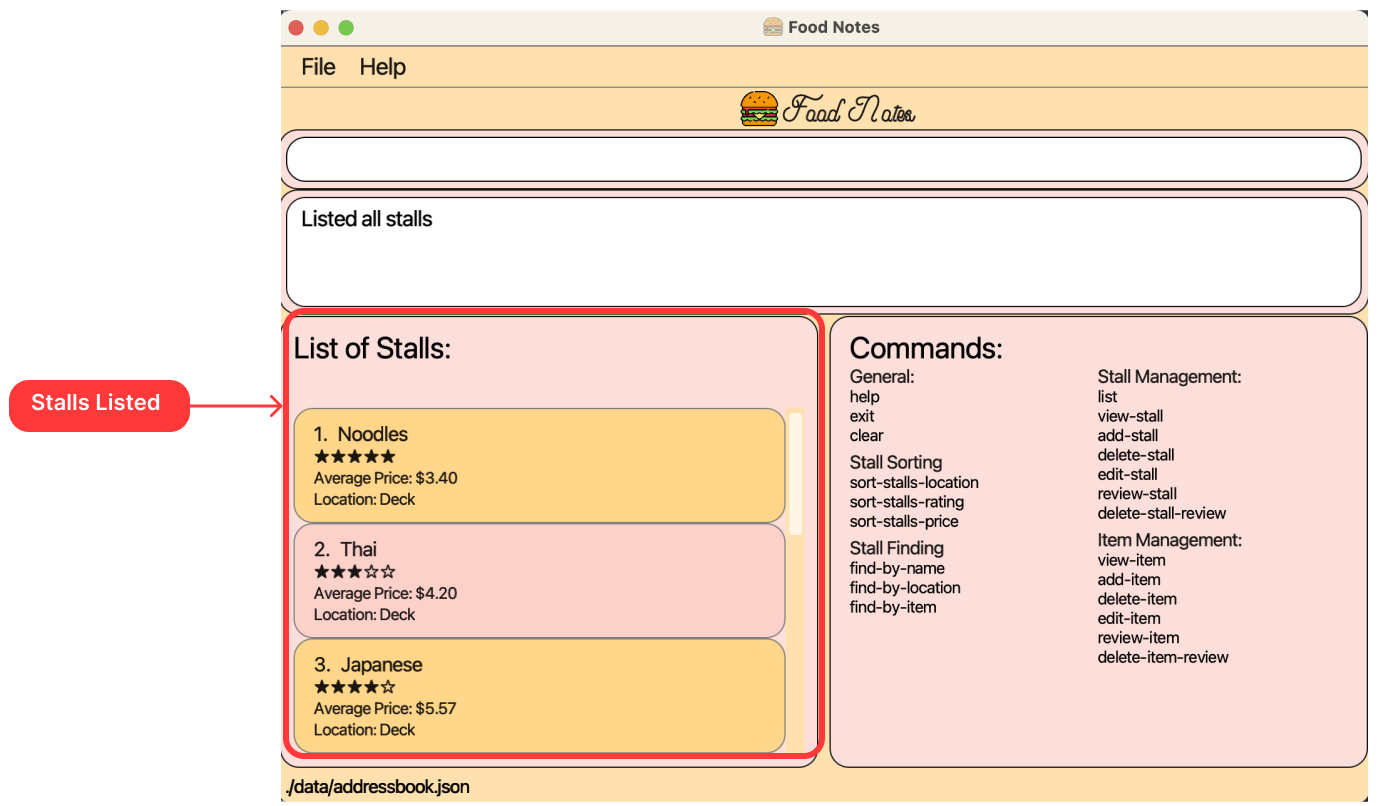
Task: Click 'Location: Deck' under Japanese
Action: point(364,730)
